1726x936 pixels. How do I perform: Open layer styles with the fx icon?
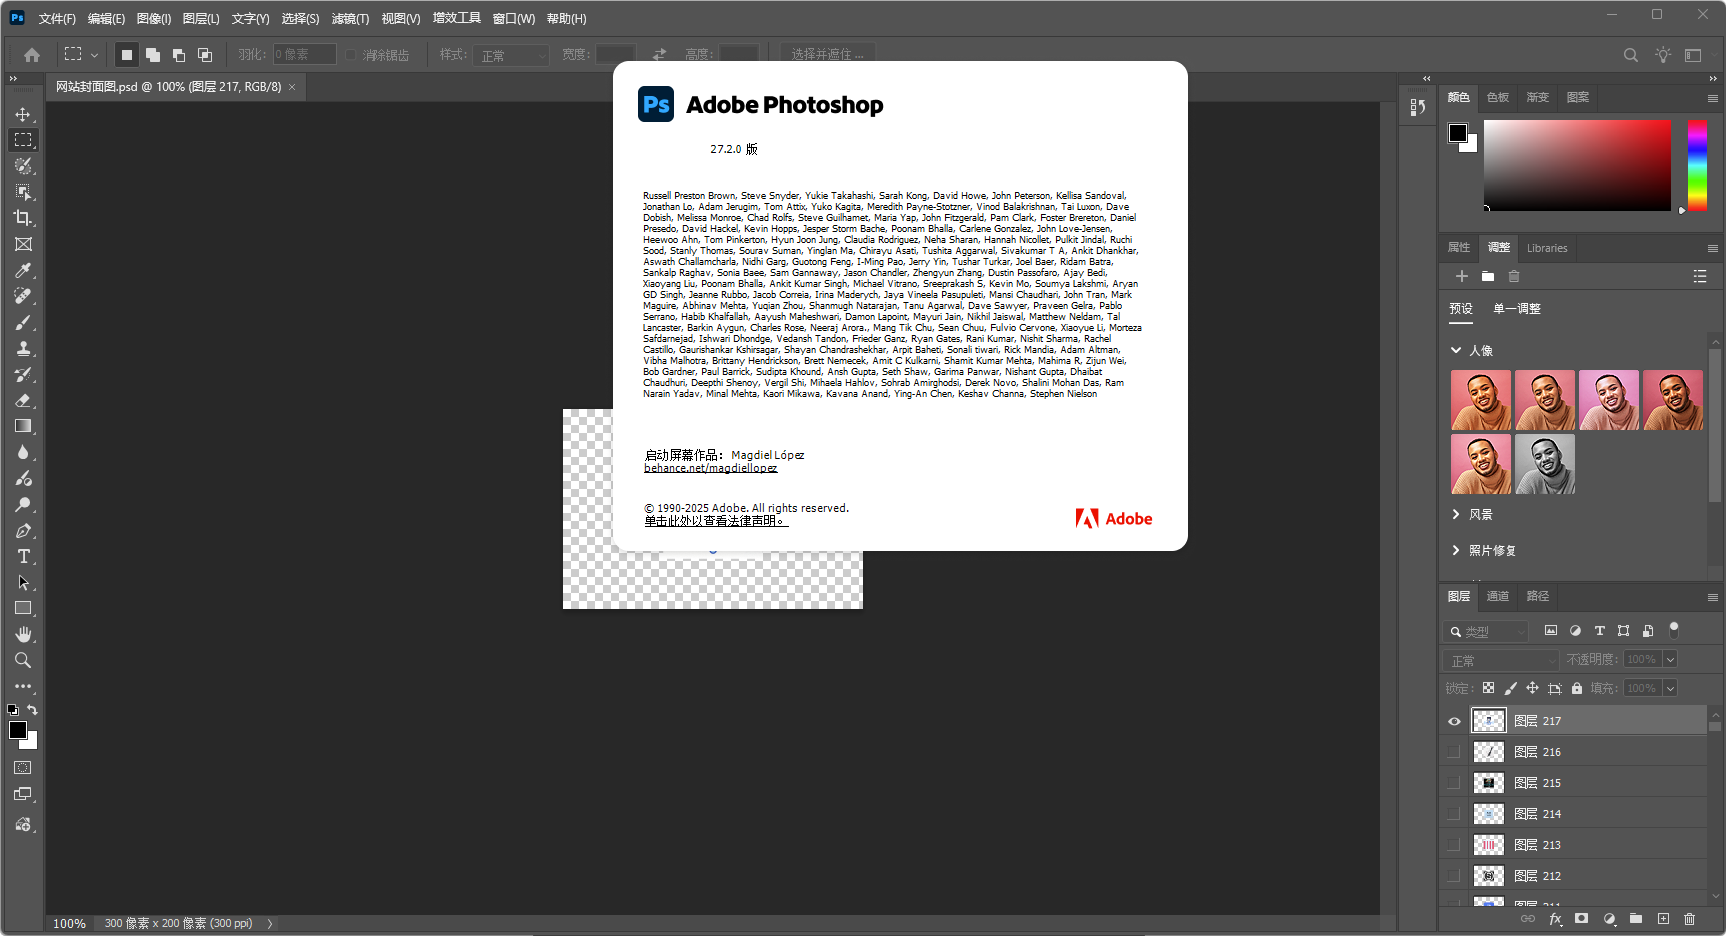coord(1554,918)
